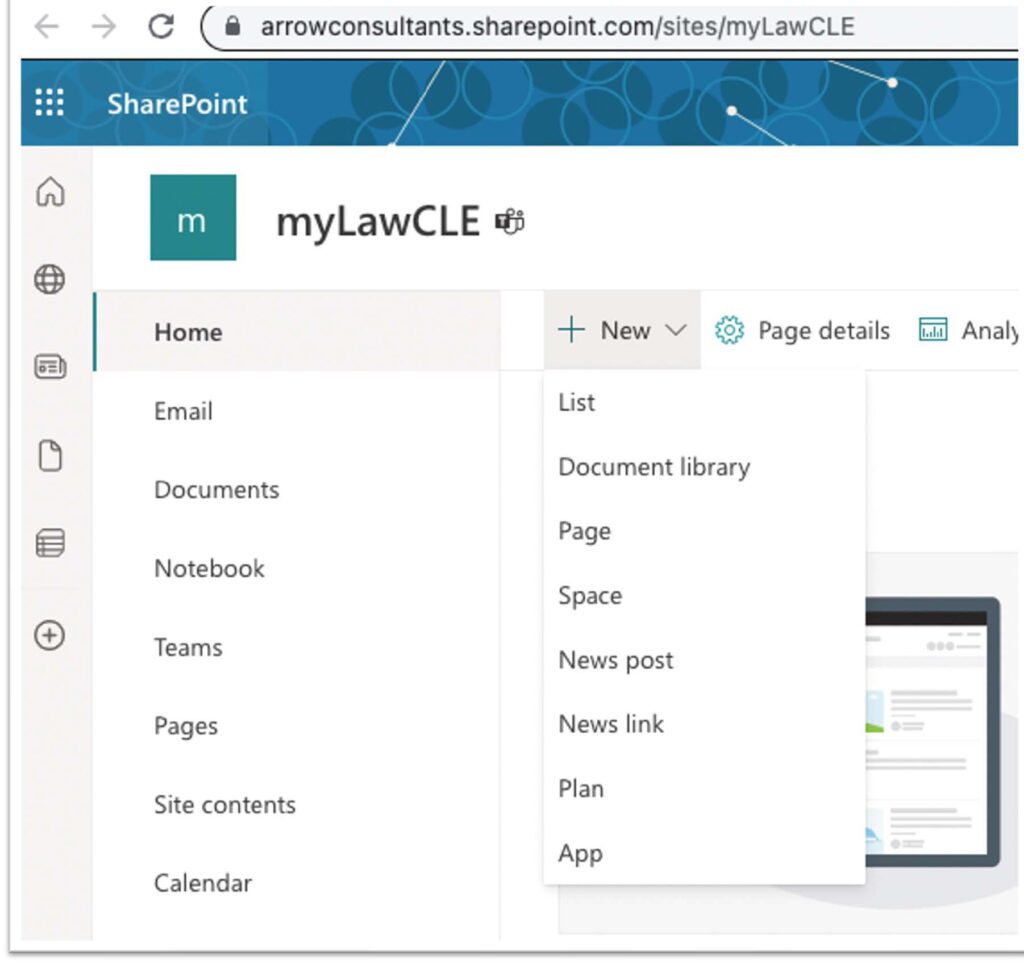This screenshot has height=964, width=1024.
Task: Click the Home icon in left rail
Action: tap(50, 192)
